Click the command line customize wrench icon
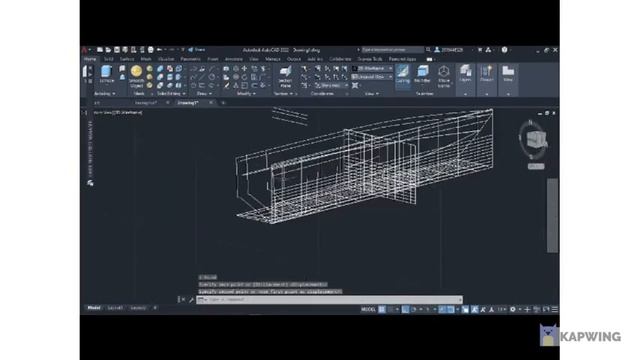 pos(191,300)
